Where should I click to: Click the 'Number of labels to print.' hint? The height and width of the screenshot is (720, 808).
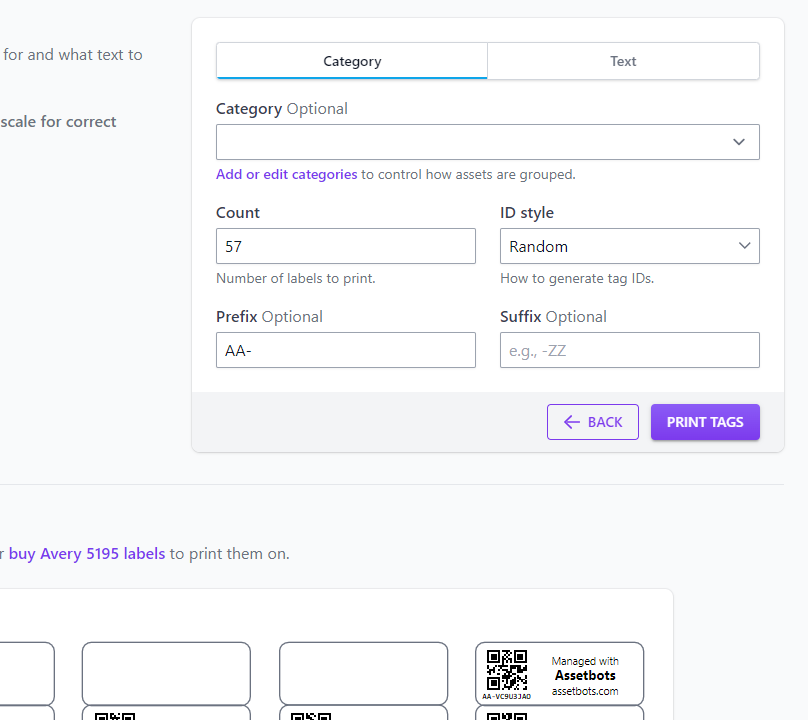click(x=296, y=278)
